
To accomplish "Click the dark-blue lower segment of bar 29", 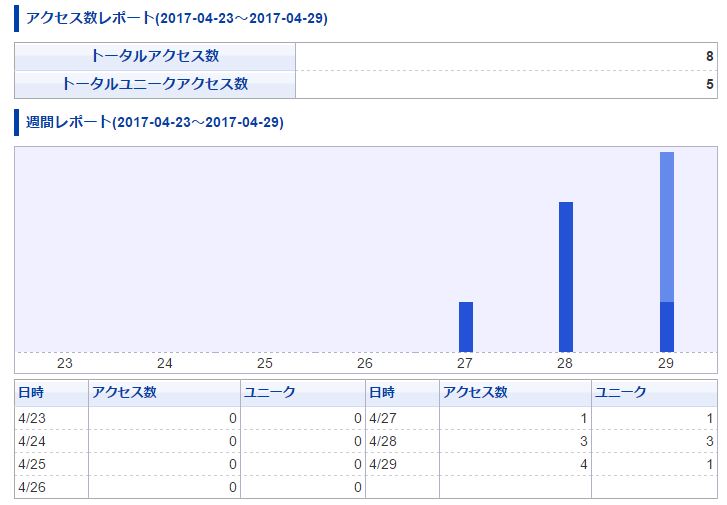I will 667,327.
